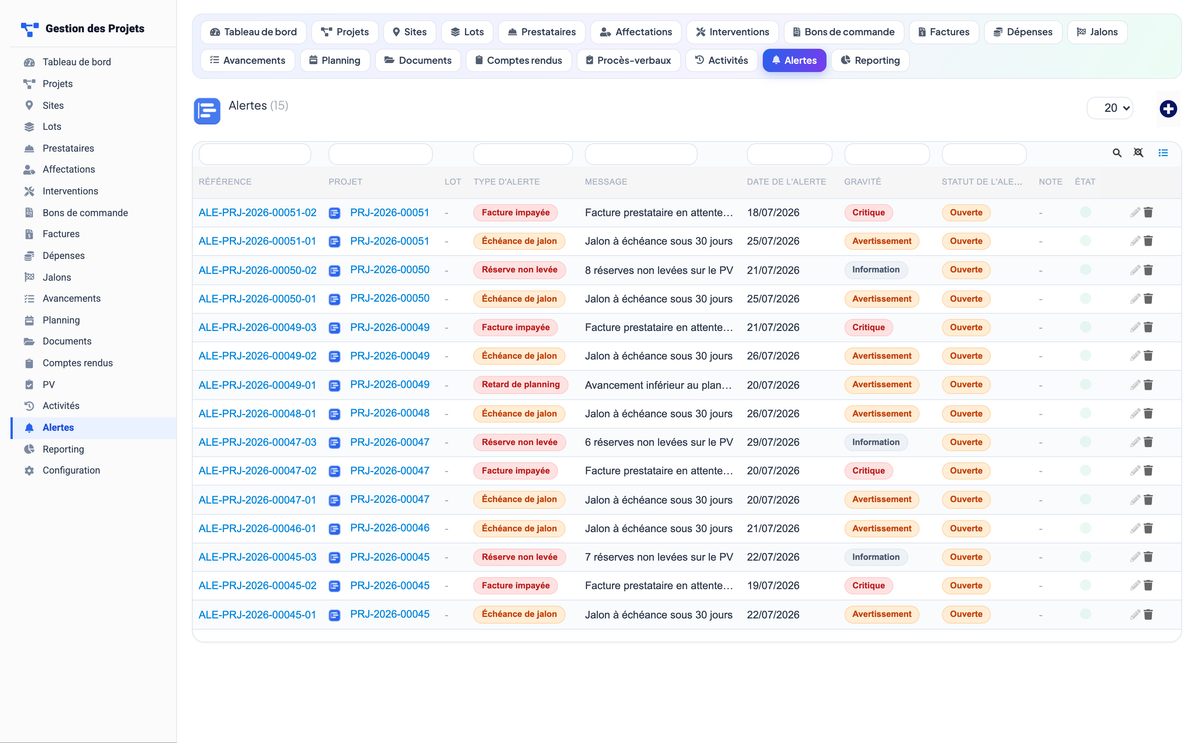Edit alert ALE-PRJ-2026-00049-01 with pencil icon

[x=1135, y=385]
